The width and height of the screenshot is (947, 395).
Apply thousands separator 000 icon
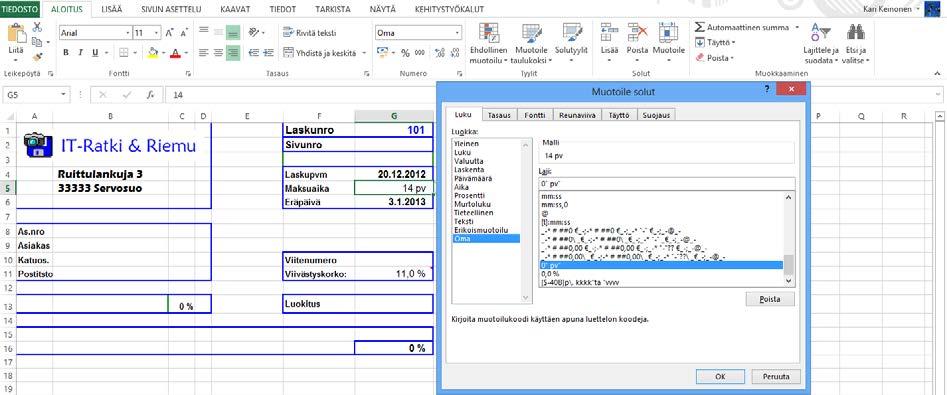(x=420, y=53)
